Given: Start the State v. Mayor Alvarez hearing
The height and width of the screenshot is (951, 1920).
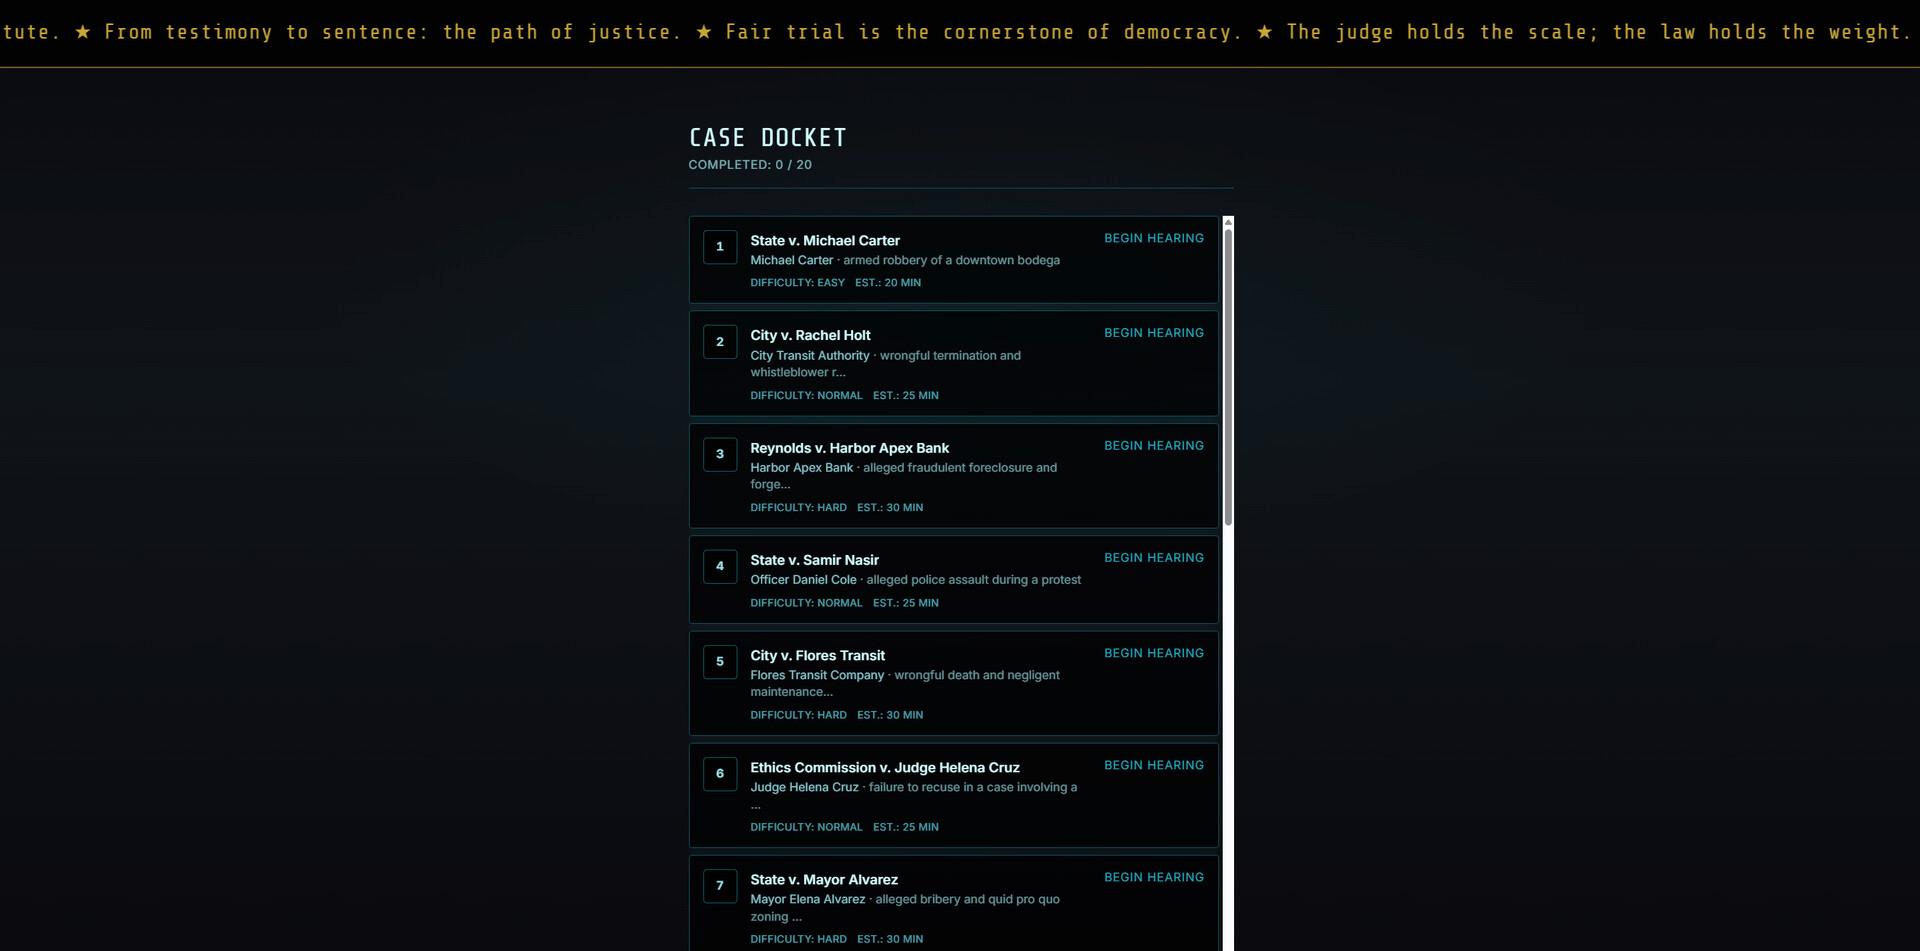Looking at the screenshot, I should tap(1153, 877).
